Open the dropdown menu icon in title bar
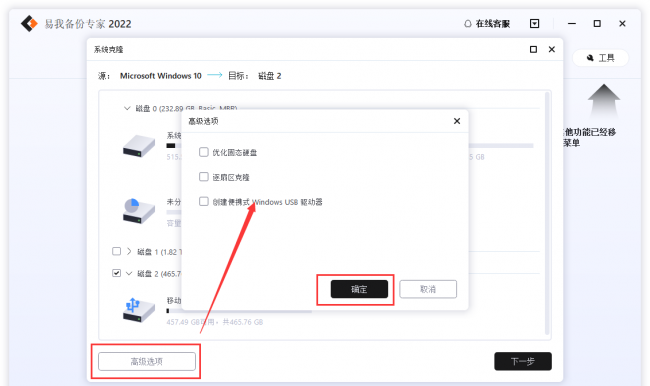Screen dimensions: 650x386 (x=535, y=24)
